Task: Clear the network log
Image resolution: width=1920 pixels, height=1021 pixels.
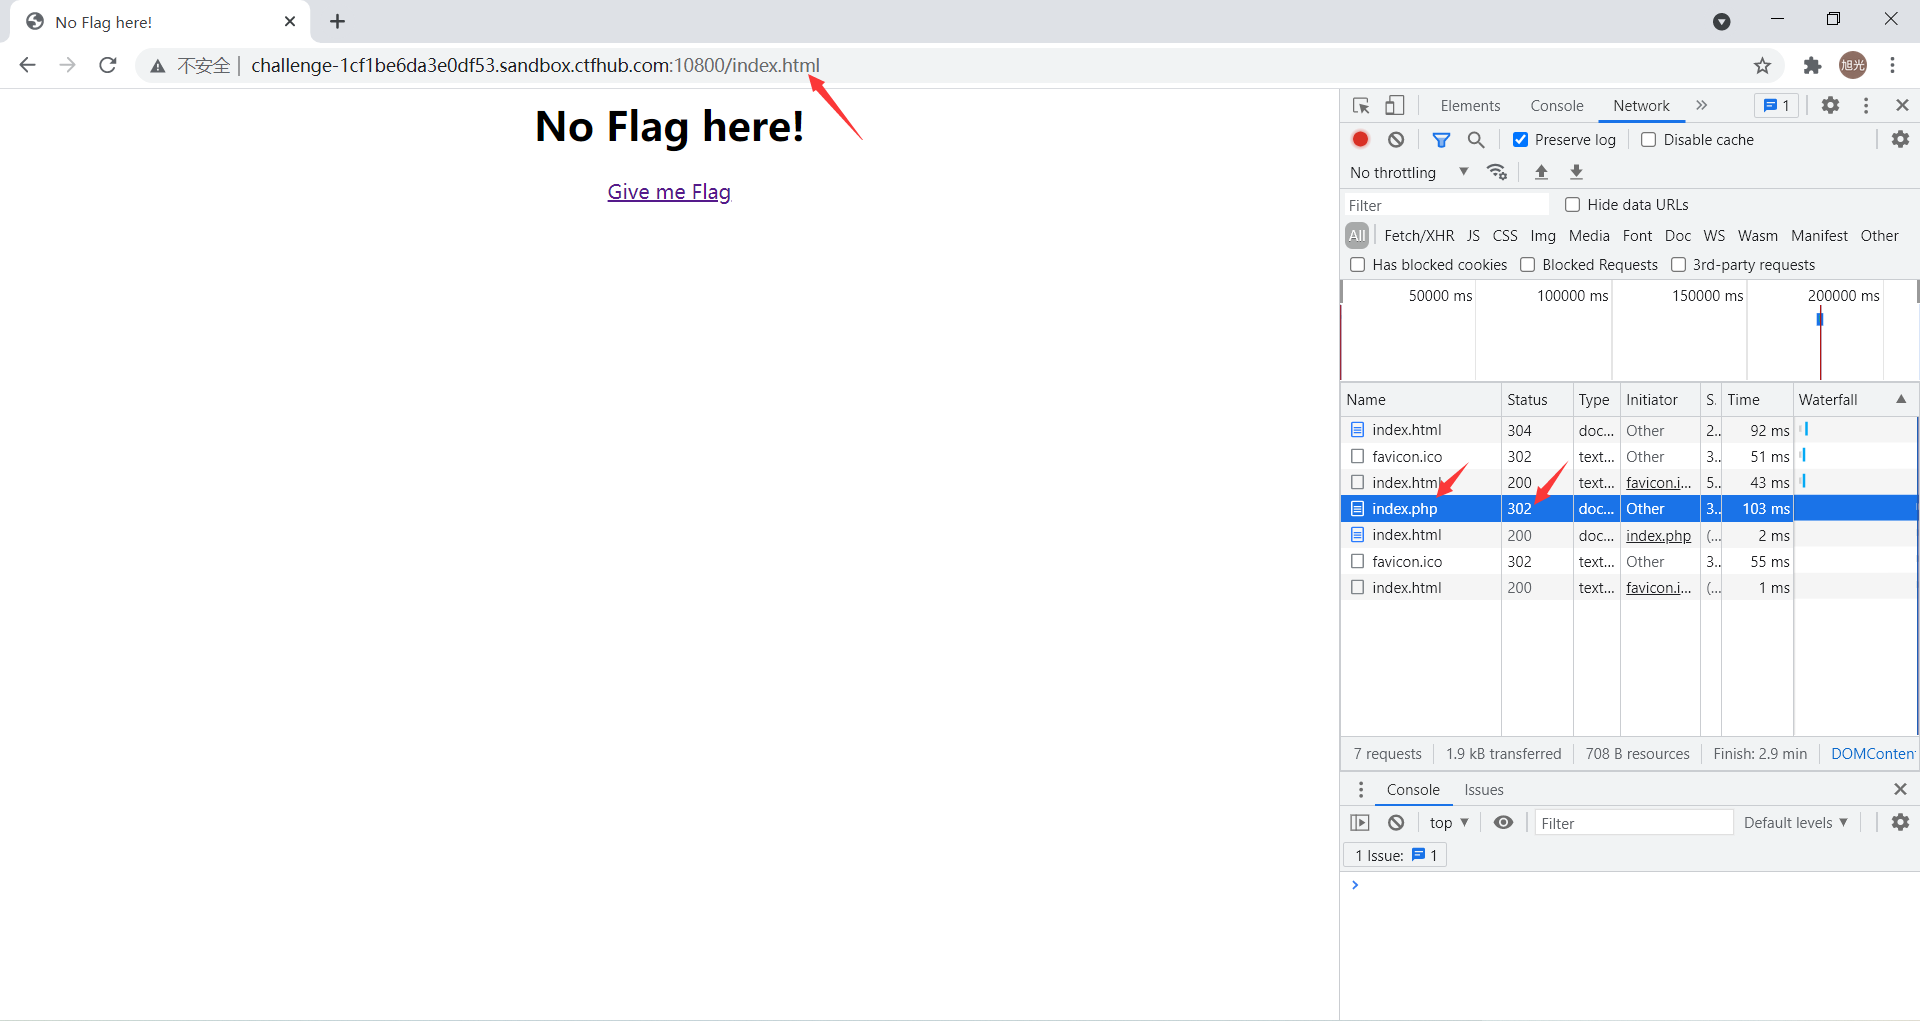Action: [x=1396, y=140]
